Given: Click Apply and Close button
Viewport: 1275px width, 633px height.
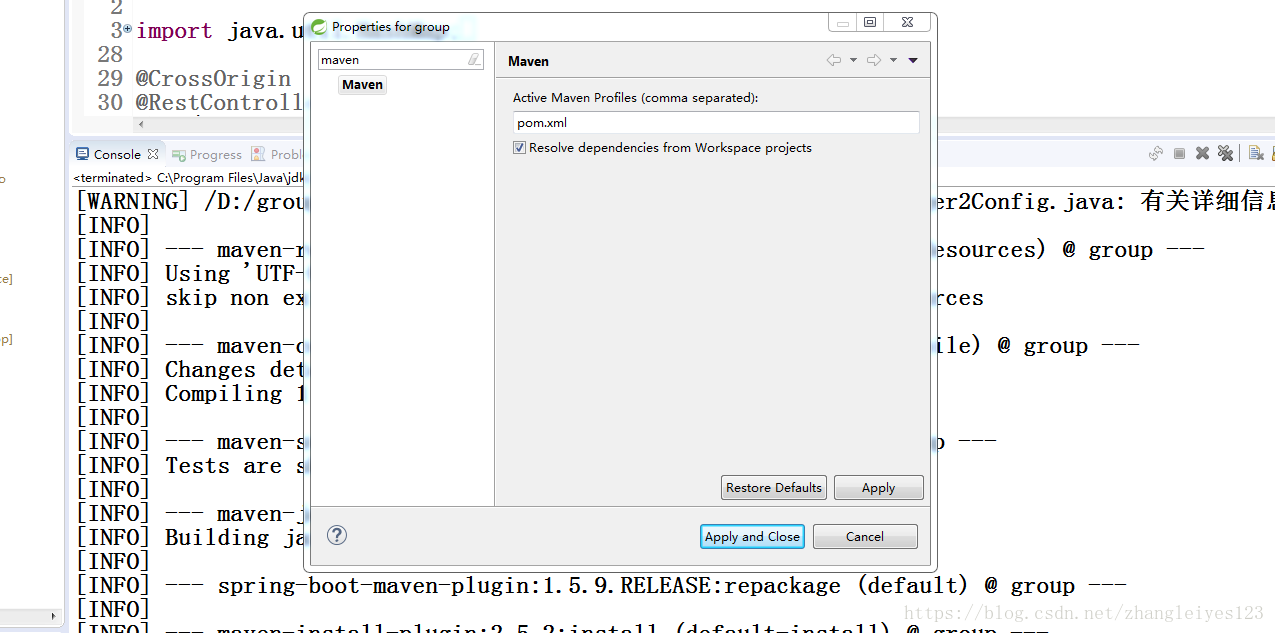Looking at the screenshot, I should click(x=752, y=537).
